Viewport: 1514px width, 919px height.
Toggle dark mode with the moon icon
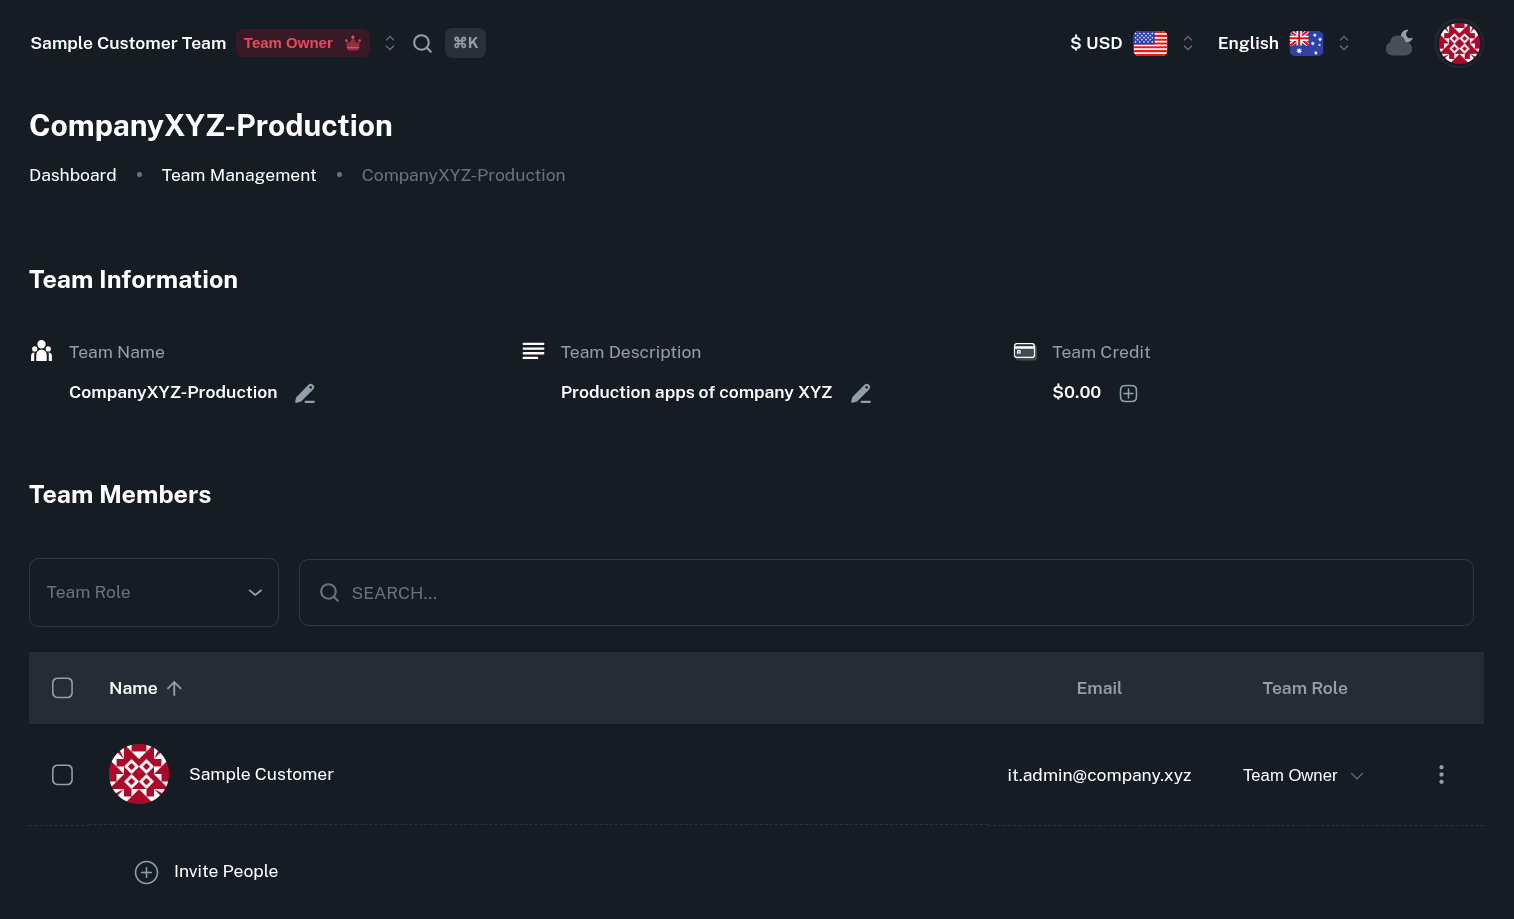(x=1399, y=43)
